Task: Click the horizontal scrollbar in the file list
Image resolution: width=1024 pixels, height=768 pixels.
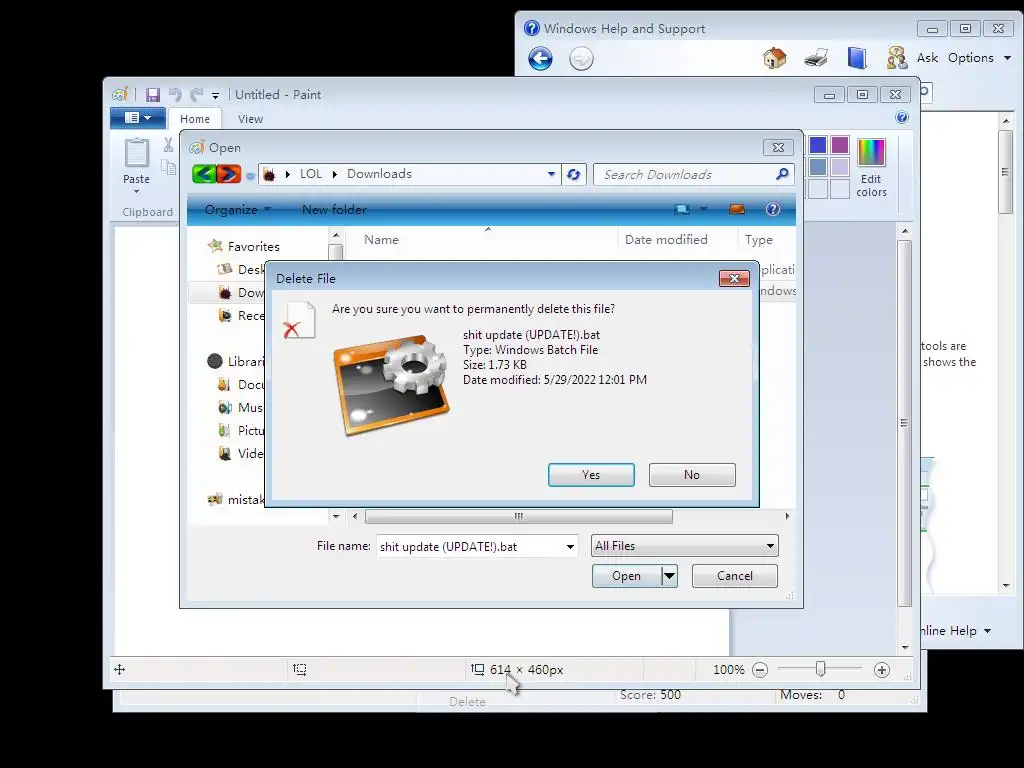Action: pos(519,517)
